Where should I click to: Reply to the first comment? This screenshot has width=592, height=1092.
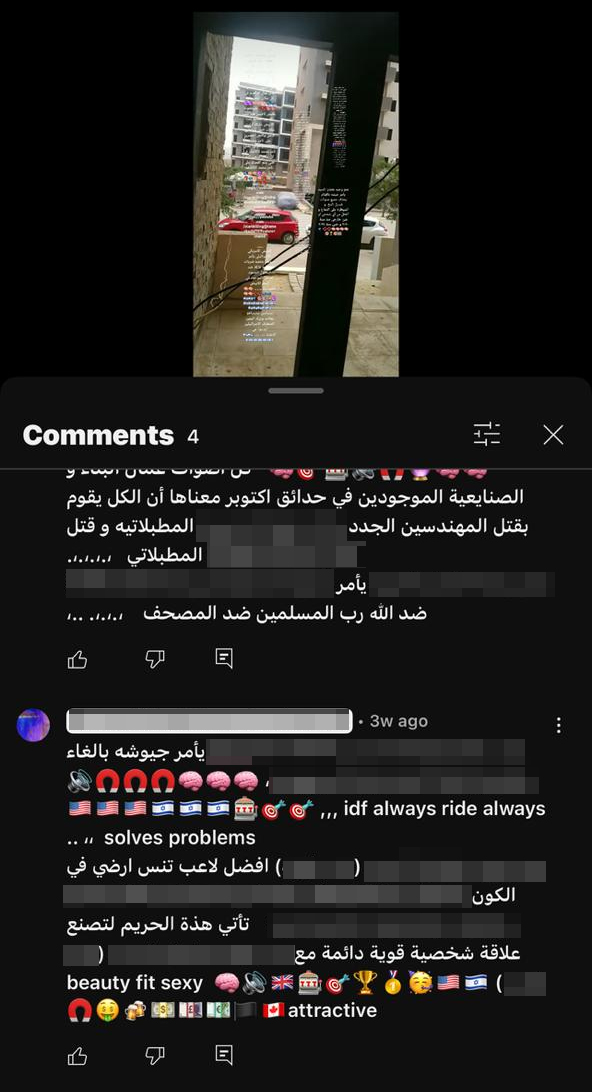pos(224,659)
